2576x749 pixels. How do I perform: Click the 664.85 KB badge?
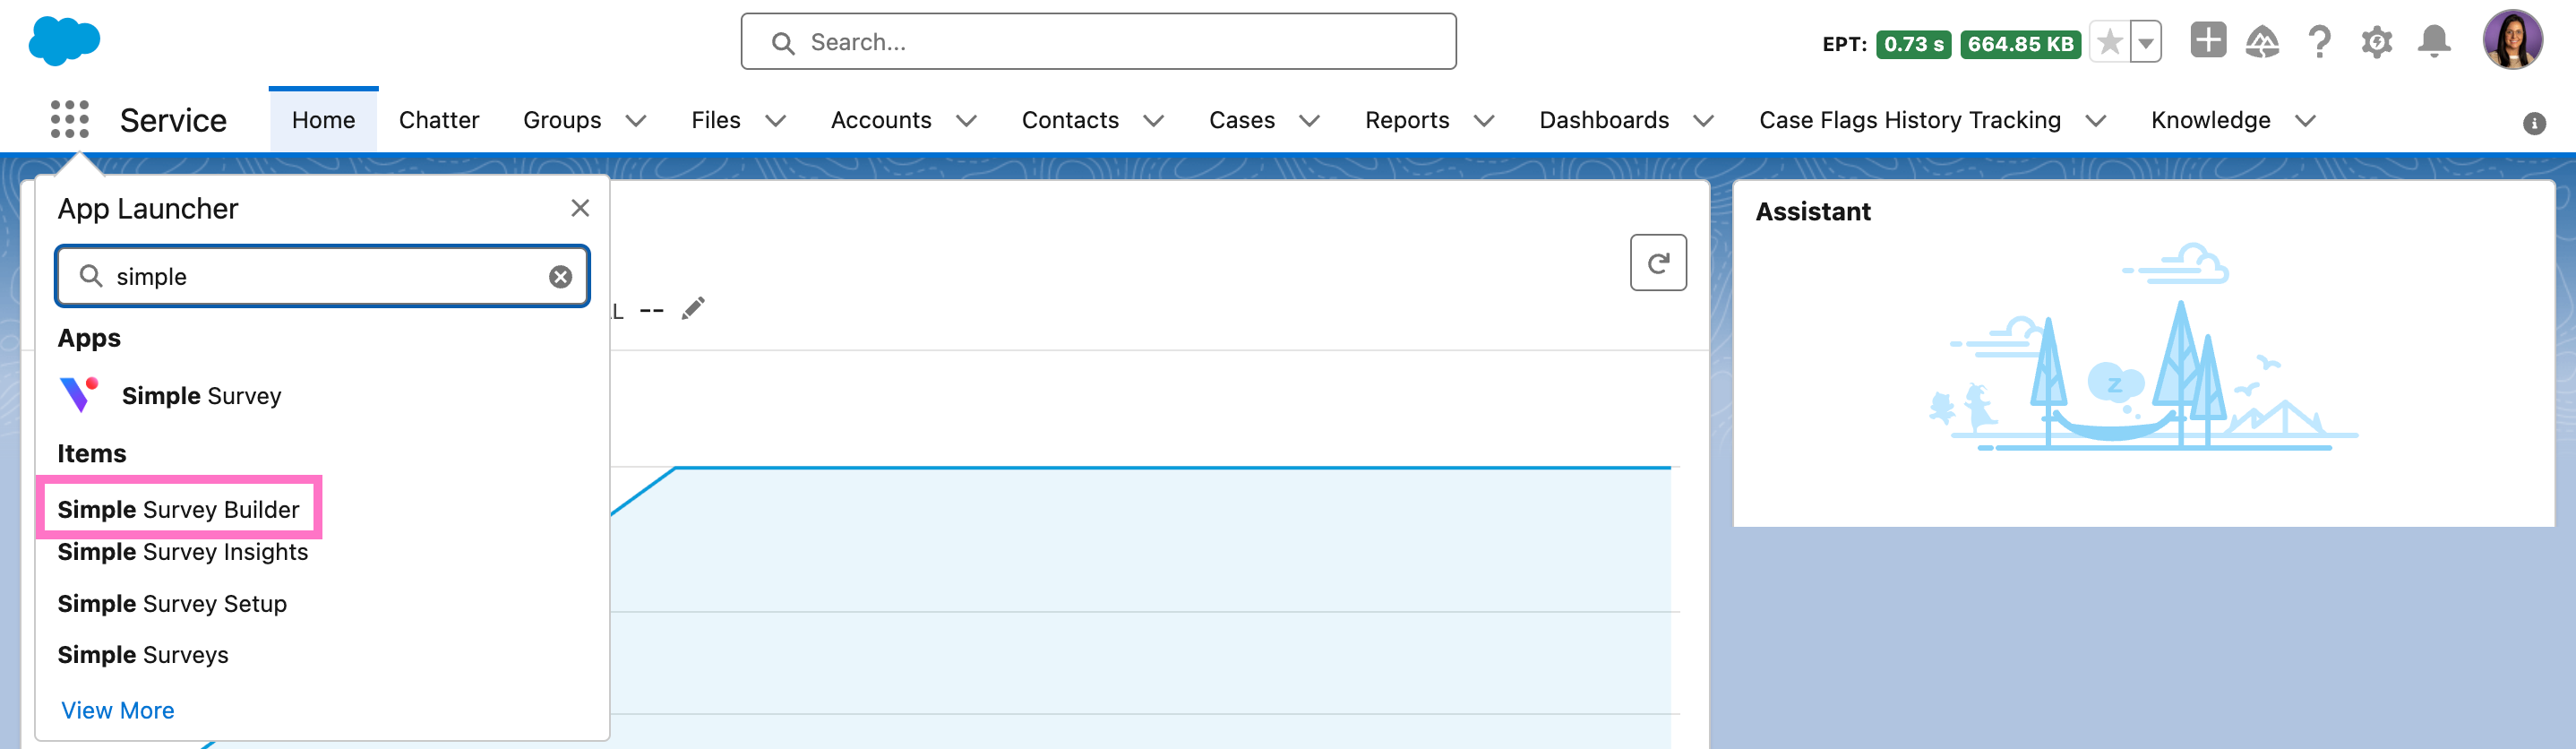click(2020, 44)
